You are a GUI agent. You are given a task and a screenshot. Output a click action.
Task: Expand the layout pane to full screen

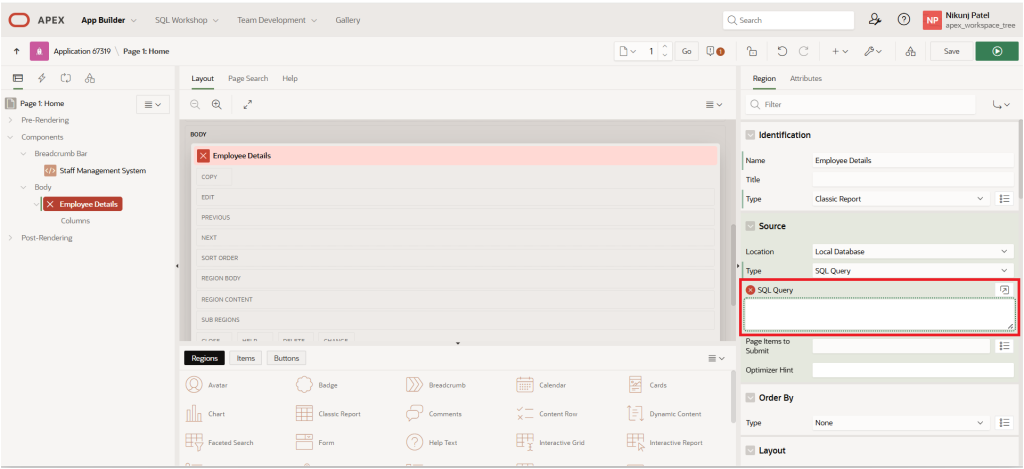click(x=248, y=104)
